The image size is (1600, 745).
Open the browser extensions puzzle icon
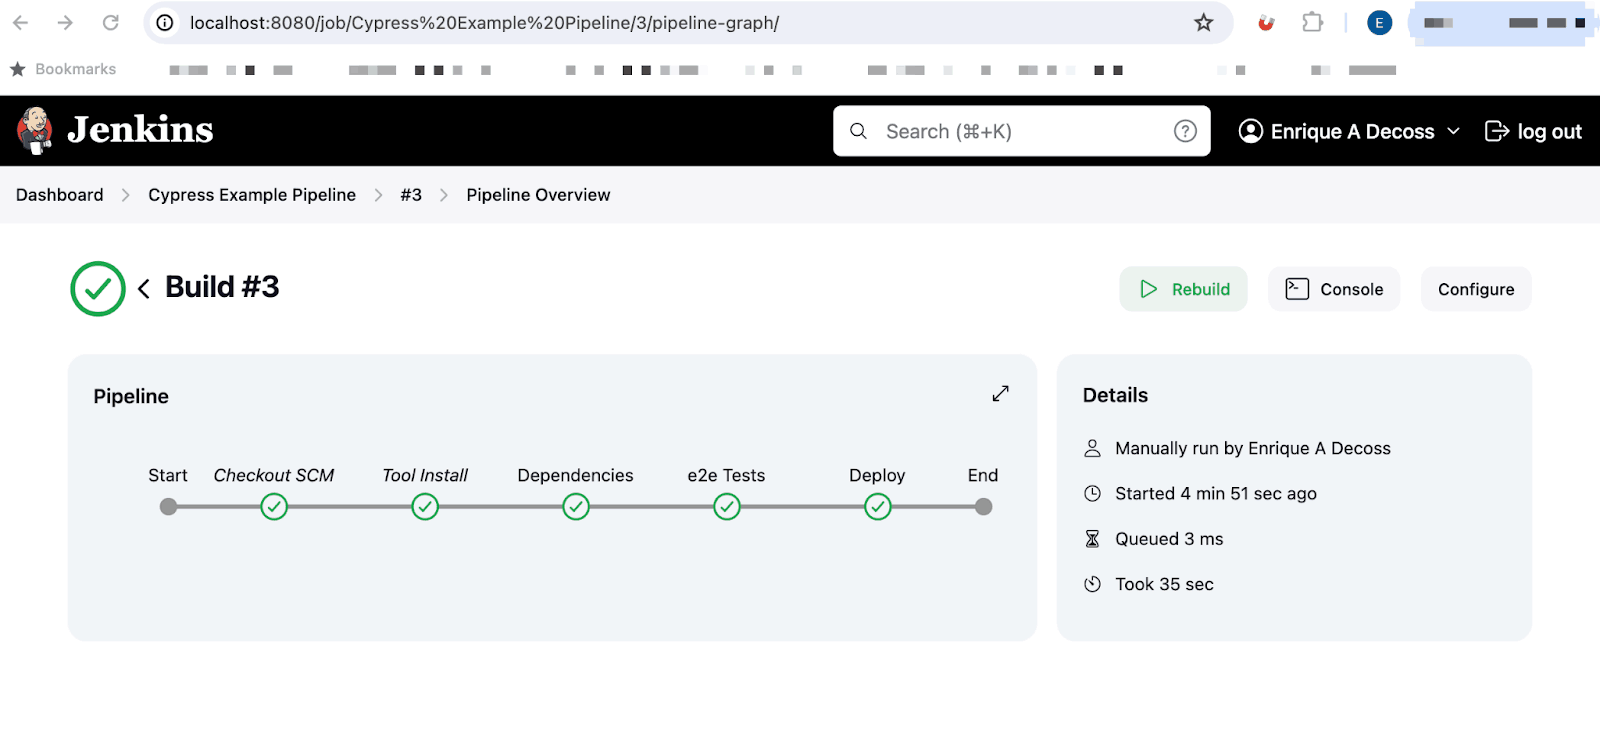[x=1312, y=22]
